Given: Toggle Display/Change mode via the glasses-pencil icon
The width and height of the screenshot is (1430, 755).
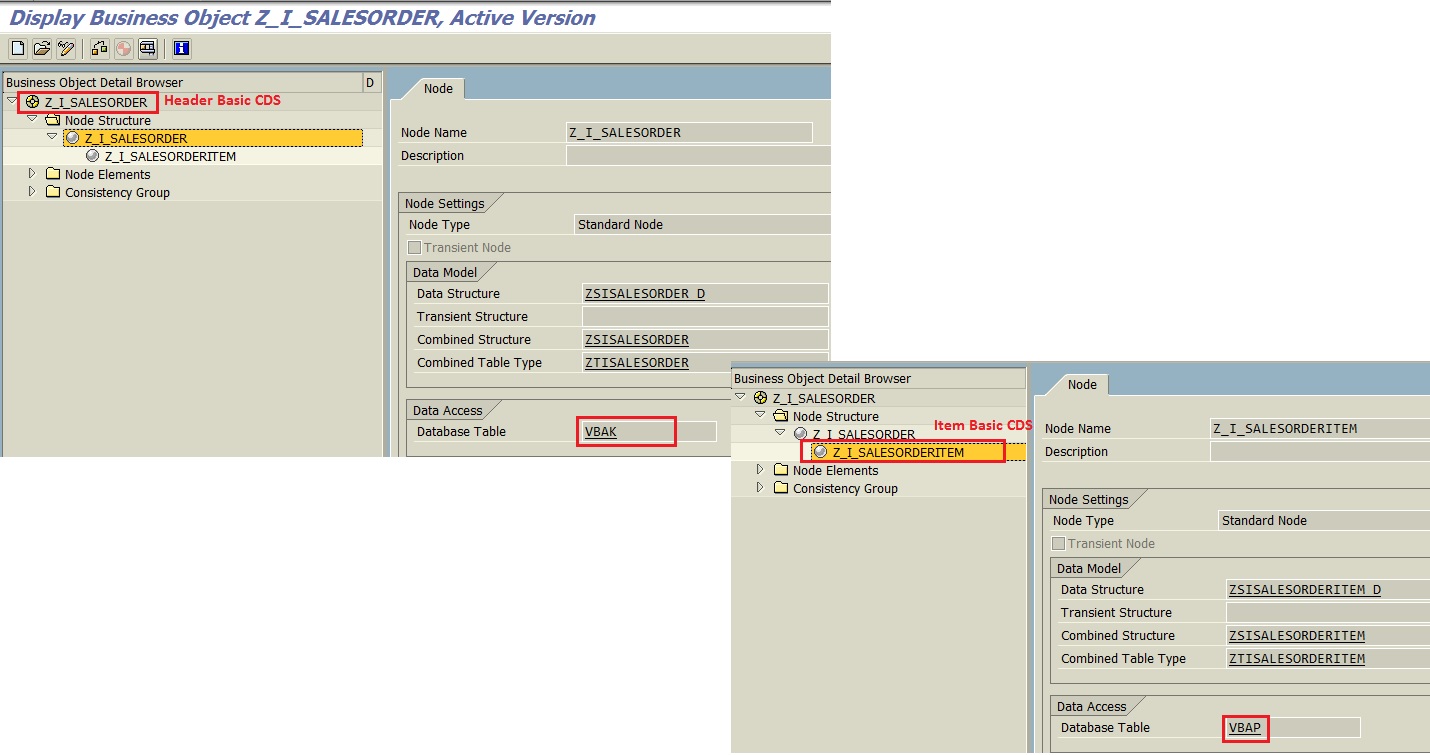Looking at the screenshot, I should 66,47.
